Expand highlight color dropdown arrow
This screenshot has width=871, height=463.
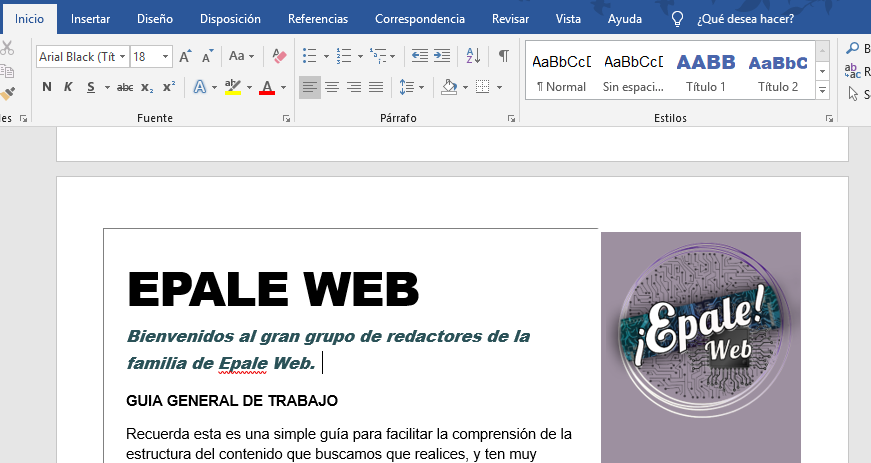[249, 88]
